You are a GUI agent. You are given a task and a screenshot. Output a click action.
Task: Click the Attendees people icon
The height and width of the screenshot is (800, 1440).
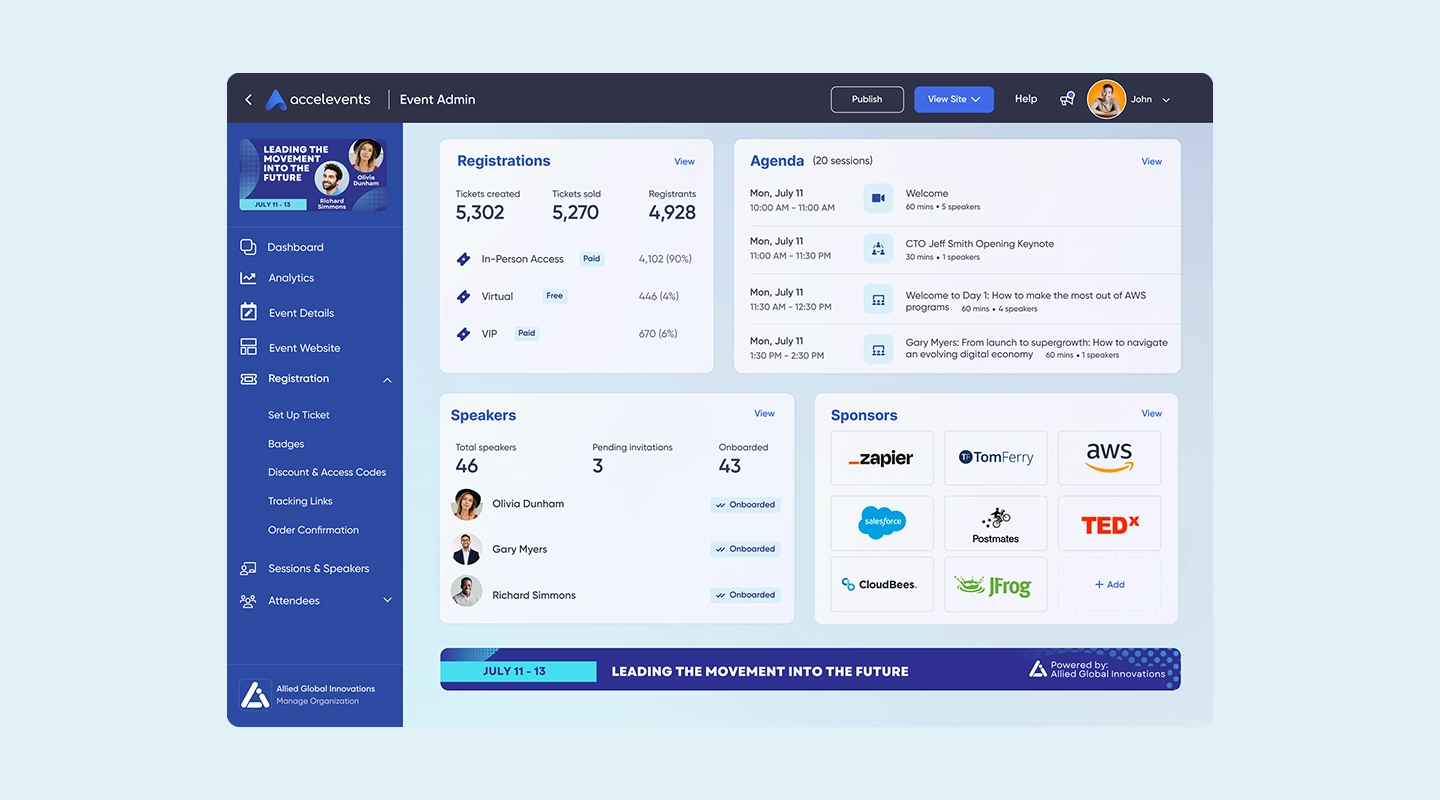pyautogui.click(x=247, y=600)
